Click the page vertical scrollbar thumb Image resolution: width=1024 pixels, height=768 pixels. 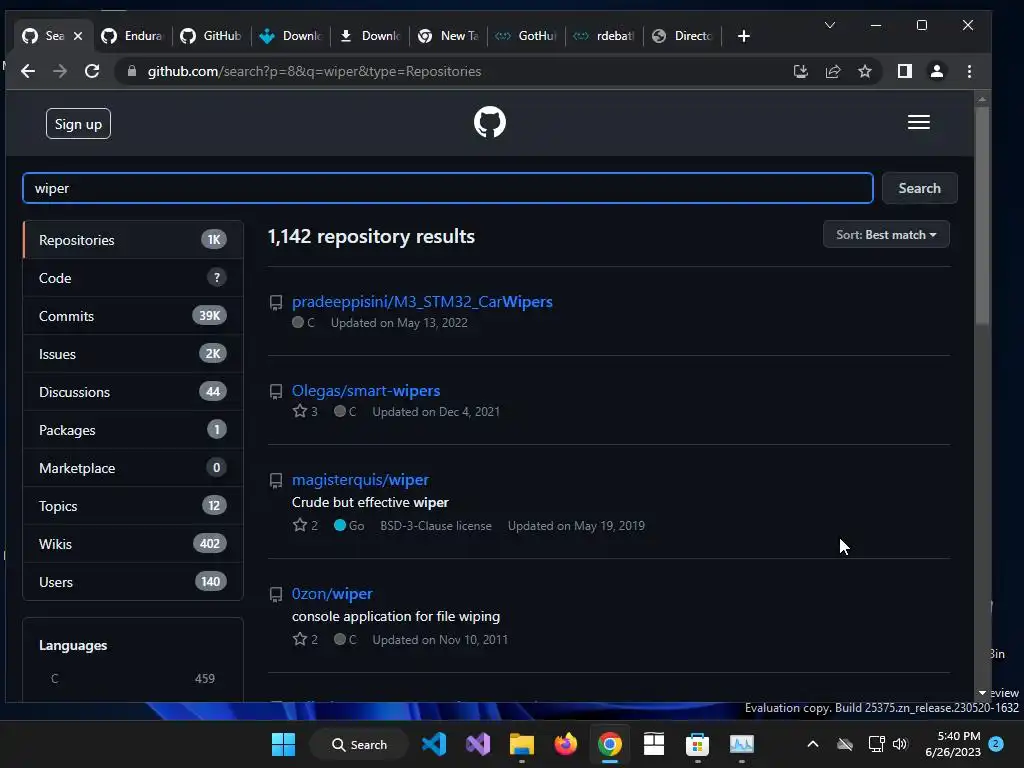982,216
